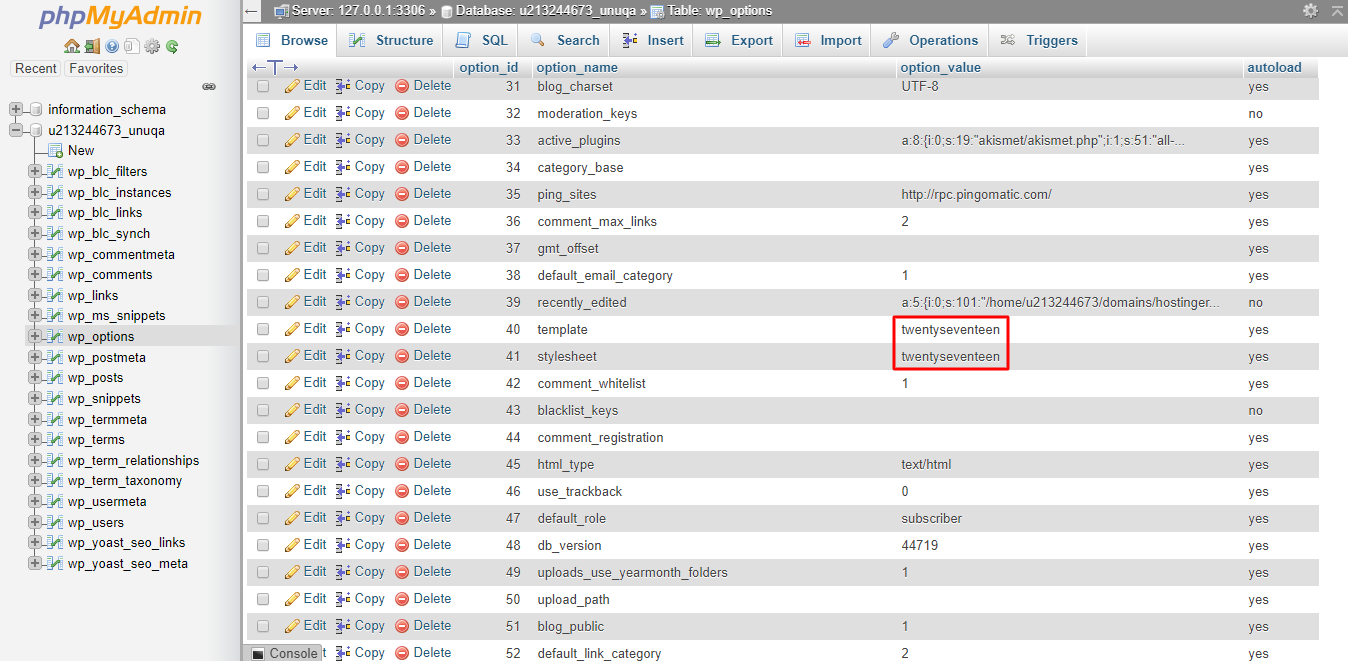Open phpMyAdmin documentation help icon
1348x661 pixels.
tap(112, 46)
